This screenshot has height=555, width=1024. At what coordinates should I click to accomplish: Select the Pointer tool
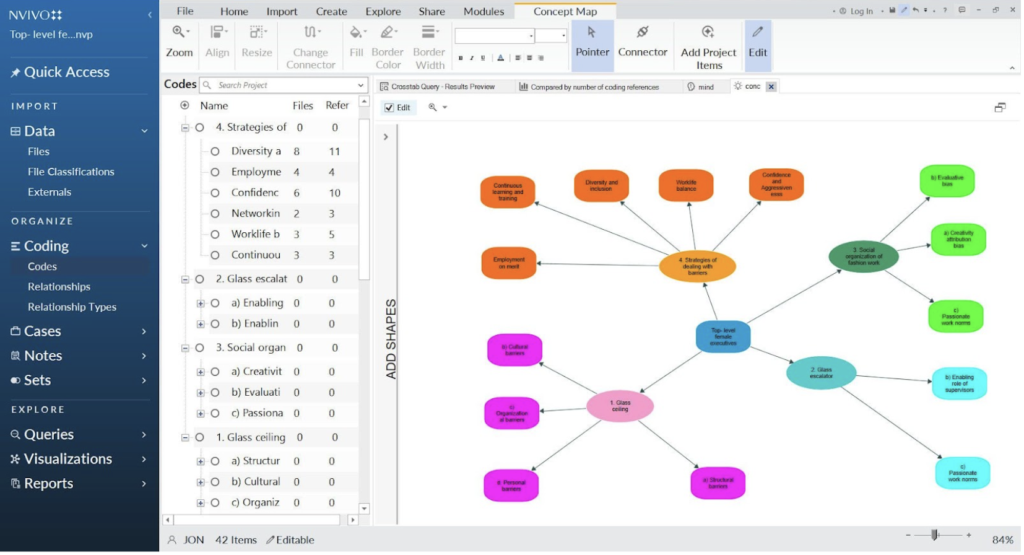[x=592, y=42]
